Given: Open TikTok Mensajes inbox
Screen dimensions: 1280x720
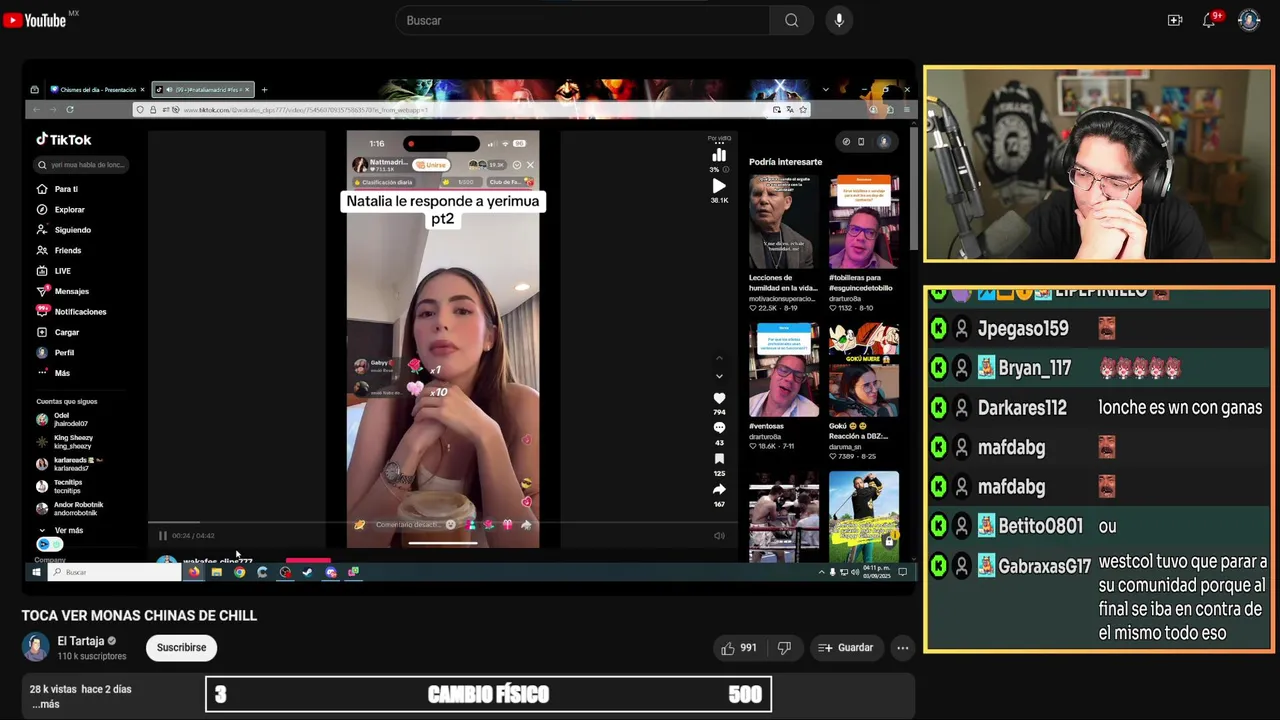Looking at the screenshot, I should tap(63, 291).
